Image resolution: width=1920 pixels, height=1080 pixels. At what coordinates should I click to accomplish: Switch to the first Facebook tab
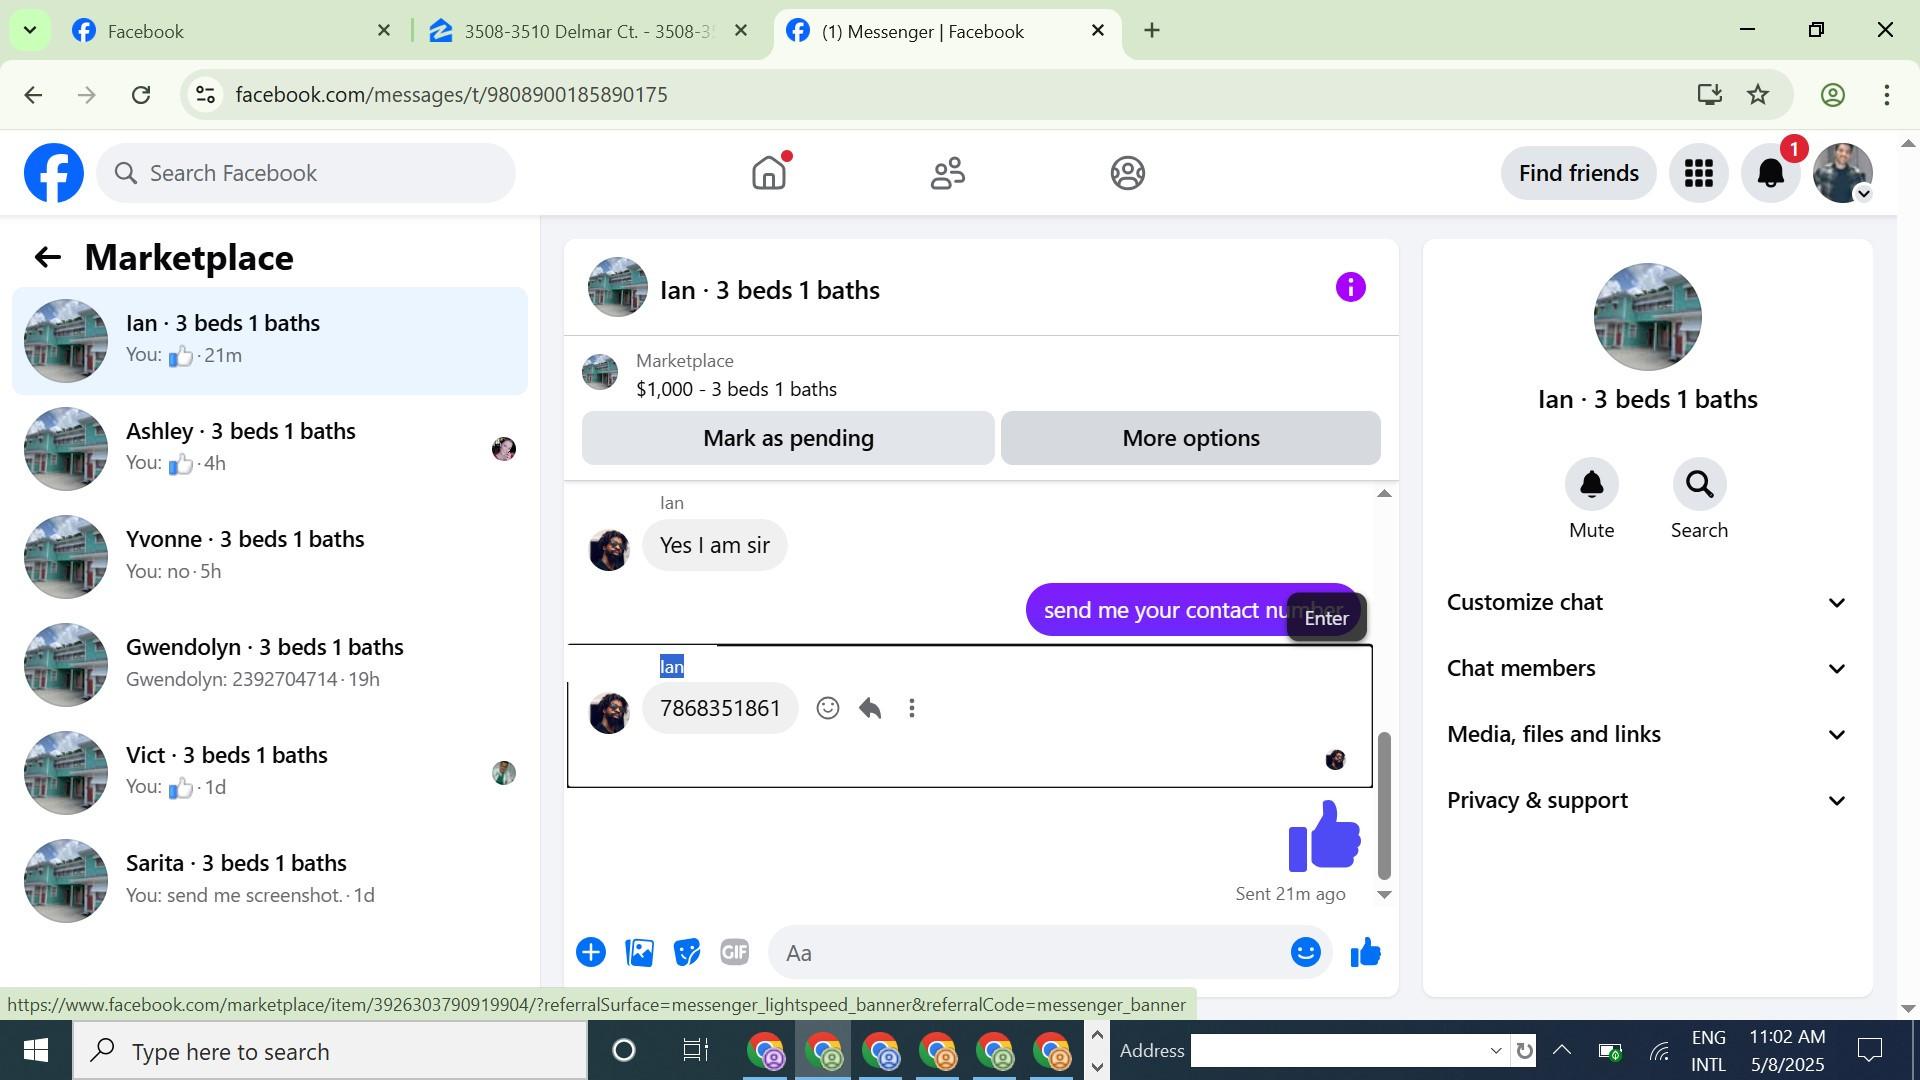pyautogui.click(x=230, y=31)
